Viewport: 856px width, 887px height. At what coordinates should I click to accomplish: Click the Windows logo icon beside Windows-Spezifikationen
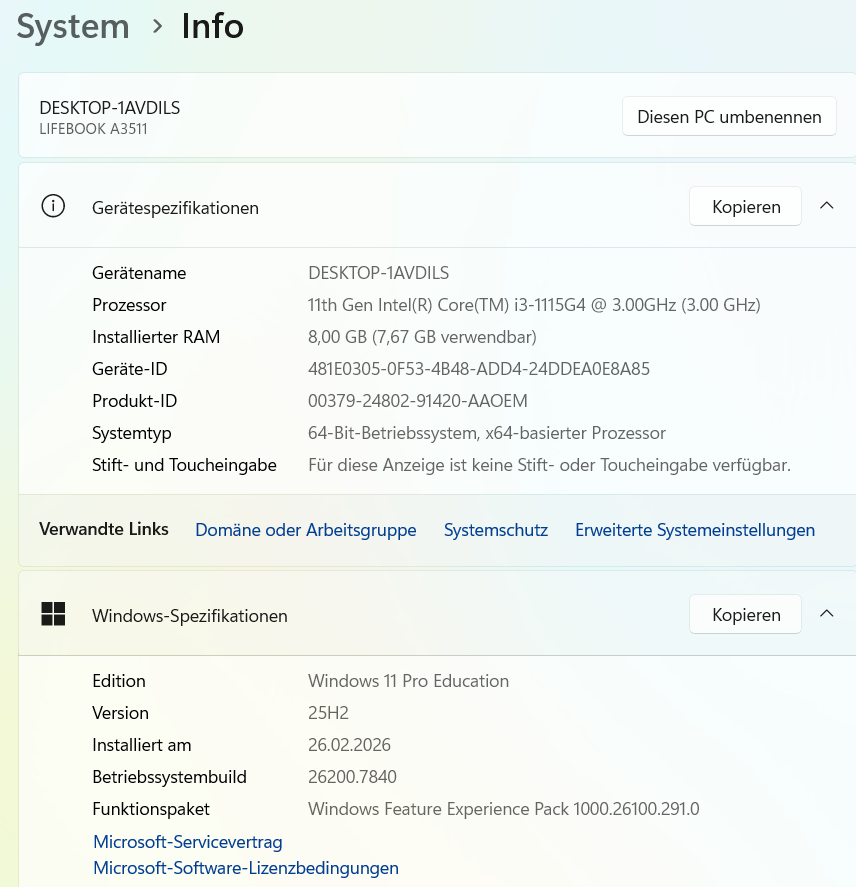click(x=53, y=614)
